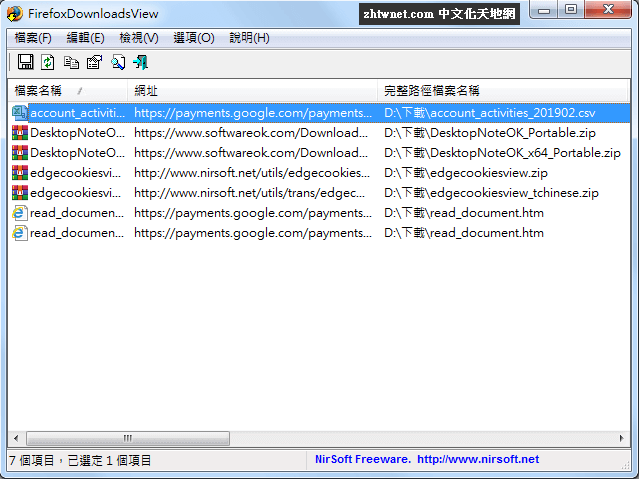Click the nirsoft.net/utils/trans/edgec URL cell
Screen dimensions: 639x479
tap(249, 193)
